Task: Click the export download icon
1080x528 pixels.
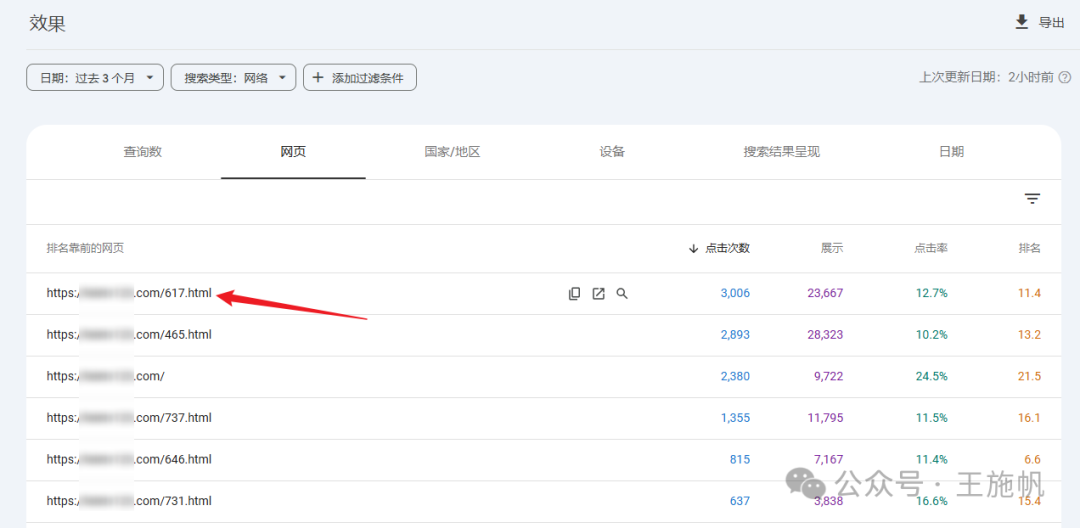Action: pos(1021,22)
